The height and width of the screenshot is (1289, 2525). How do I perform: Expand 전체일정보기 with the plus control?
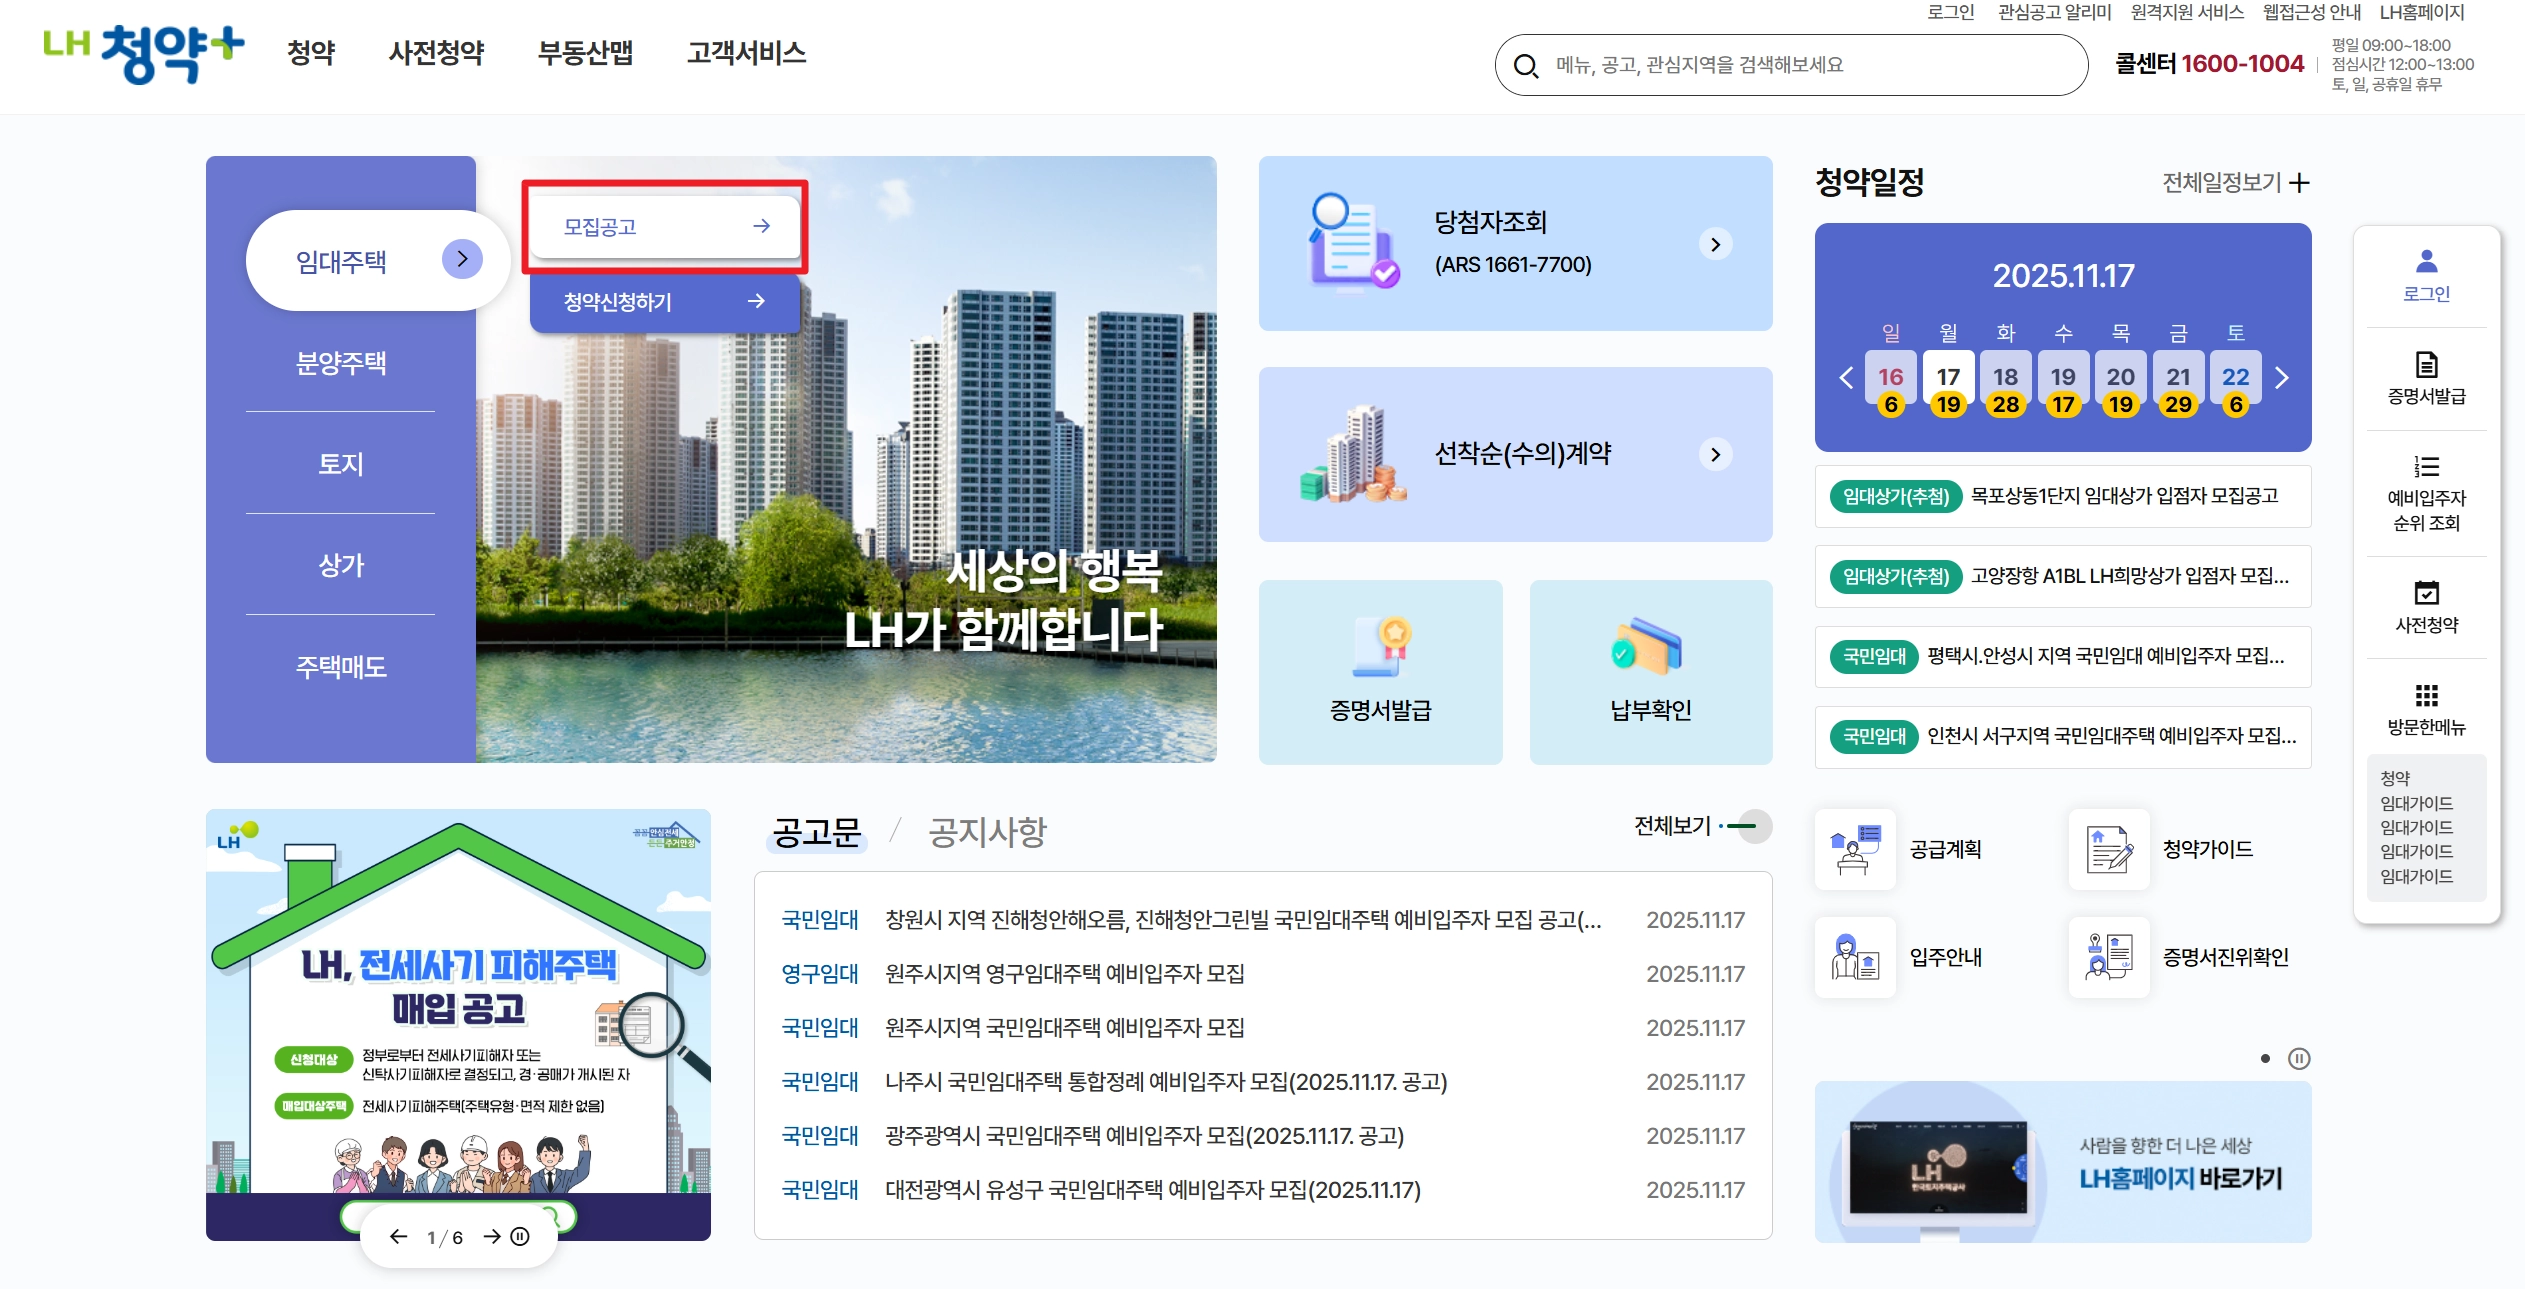pyautogui.click(x=2300, y=182)
